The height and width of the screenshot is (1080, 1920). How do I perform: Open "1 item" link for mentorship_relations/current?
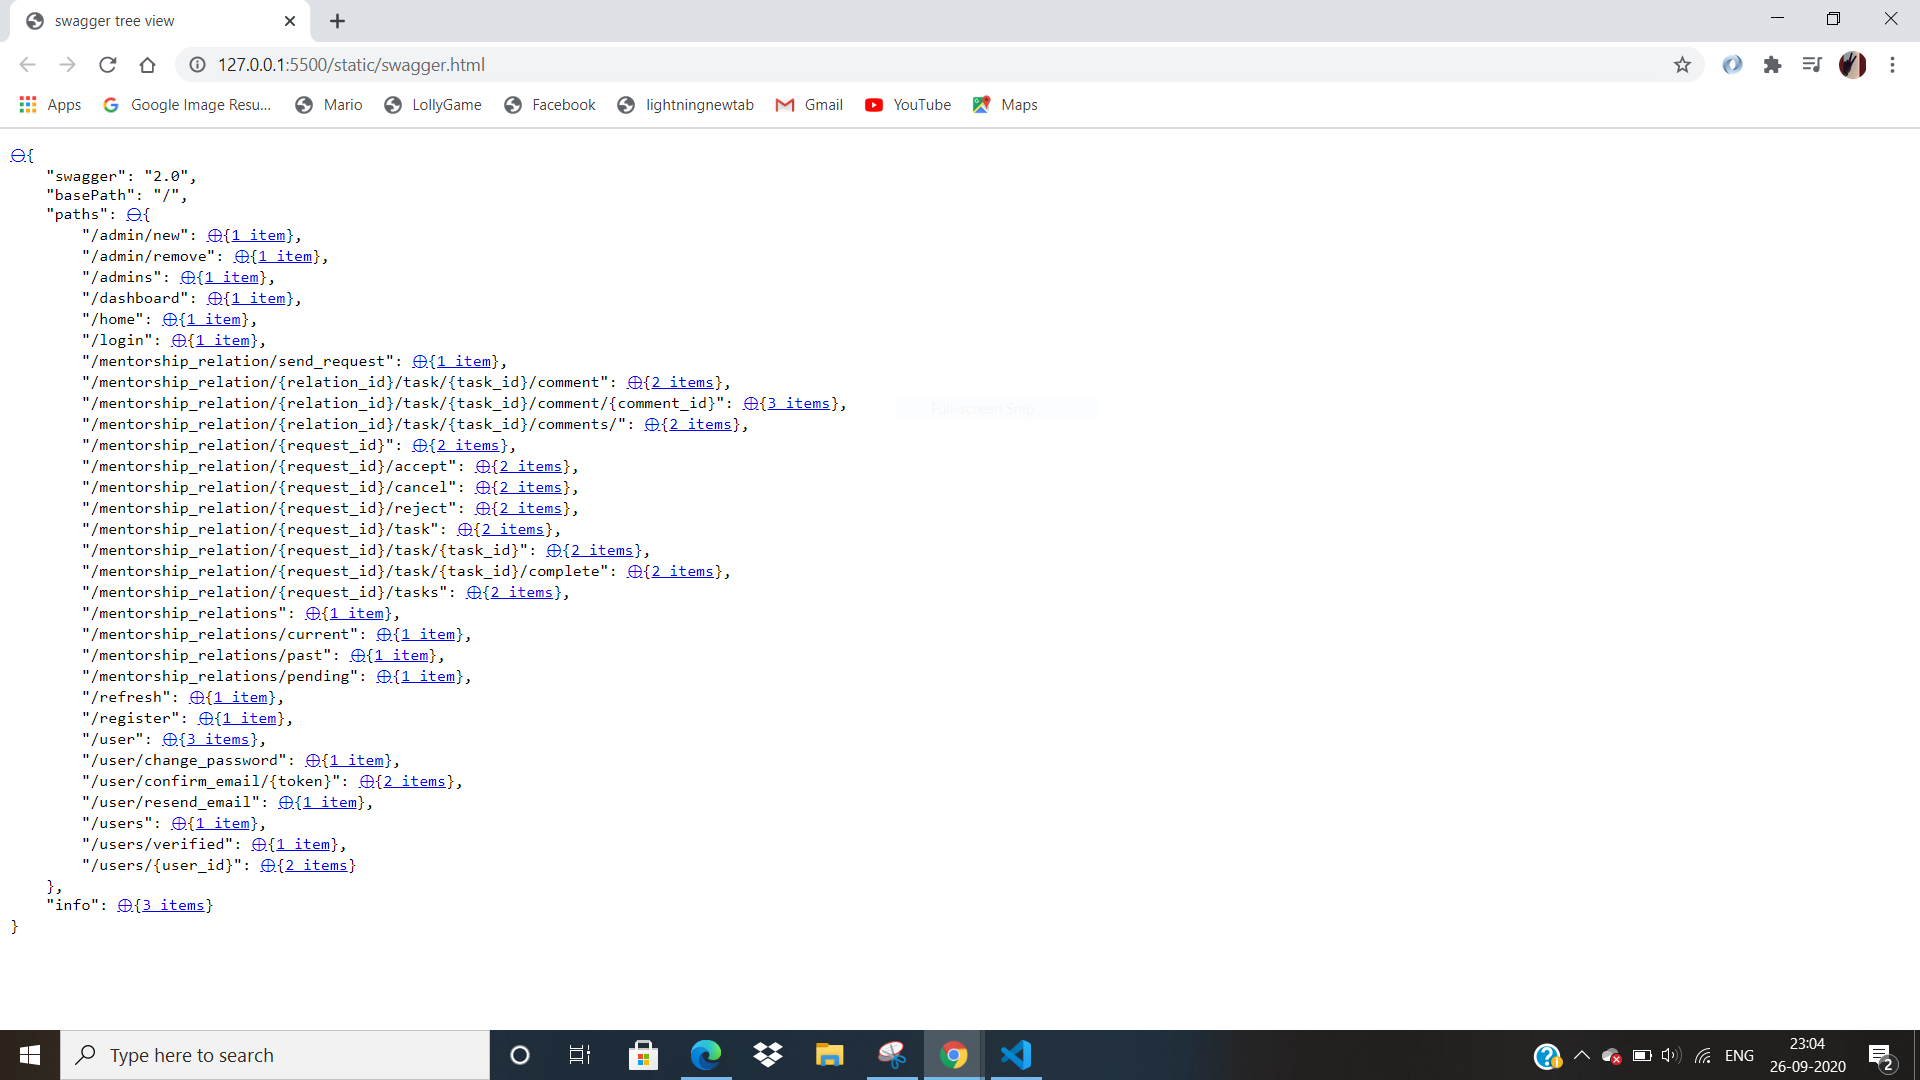click(x=428, y=635)
